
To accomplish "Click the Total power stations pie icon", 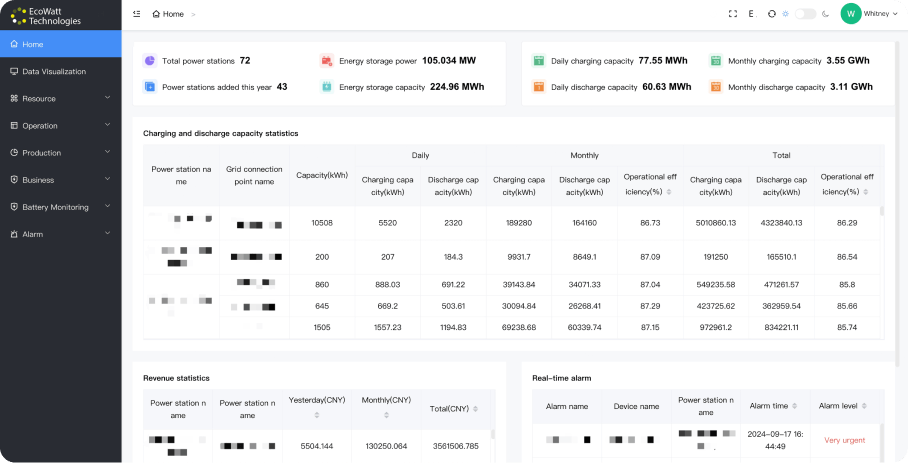I will 149,61.
